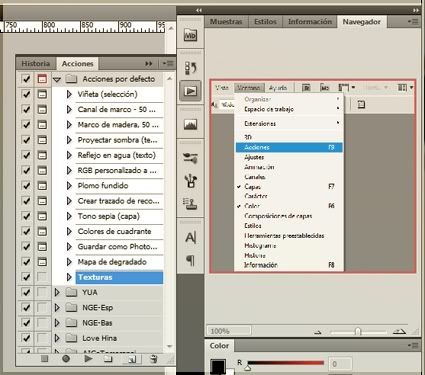Expand the Texturas action
The width and height of the screenshot is (425, 375).
pyautogui.click(x=69, y=277)
